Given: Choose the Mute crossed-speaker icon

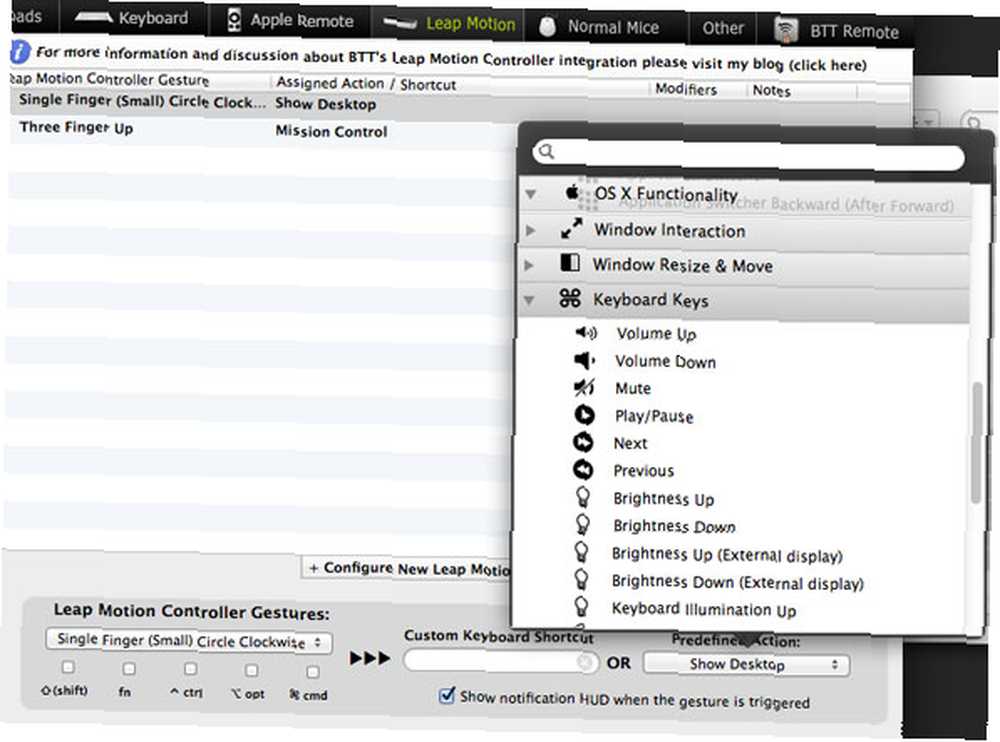Looking at the screenshot, I should 584,387.
